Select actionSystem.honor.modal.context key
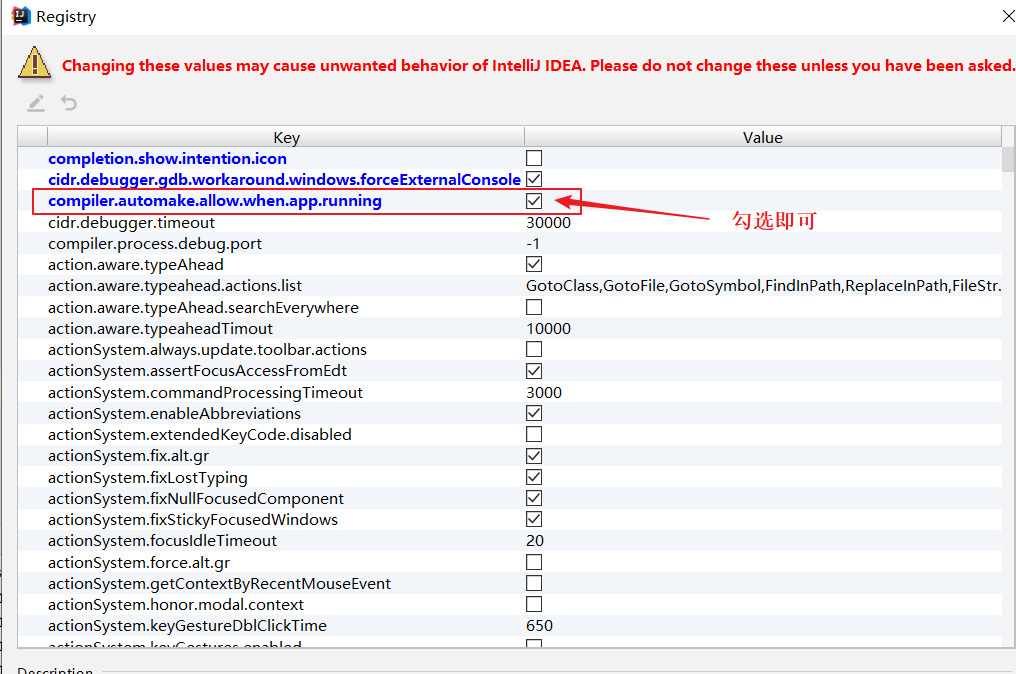The image size is (1016, 674). [176, 605]
